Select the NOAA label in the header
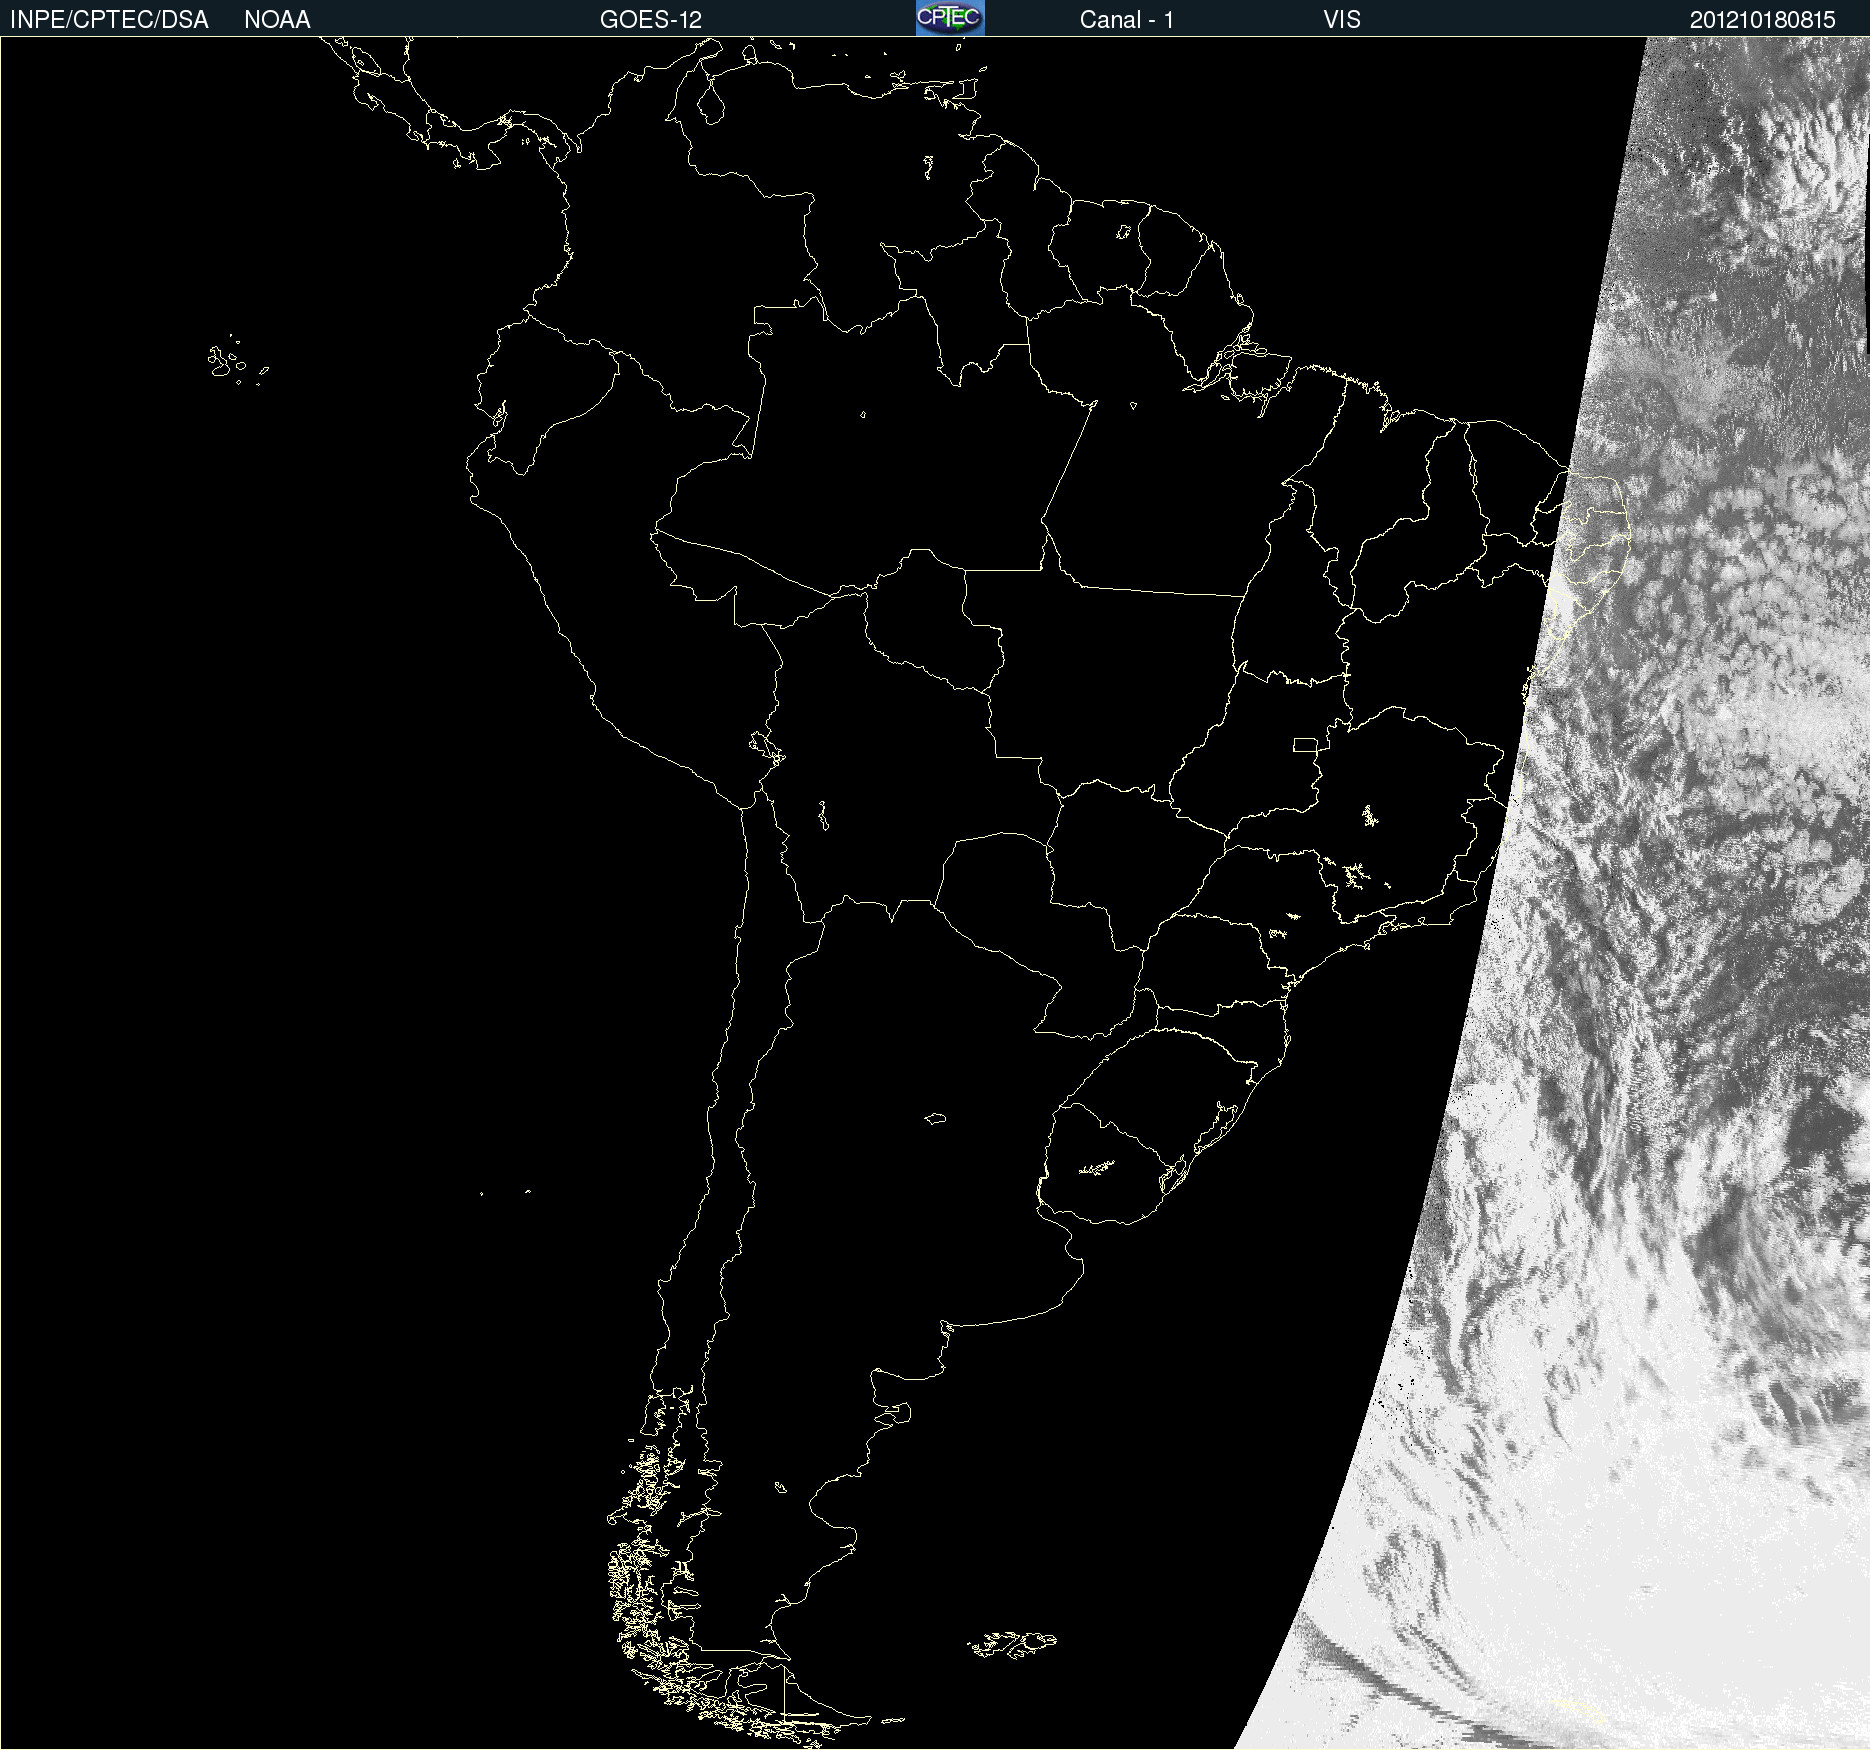 (277, 20)
